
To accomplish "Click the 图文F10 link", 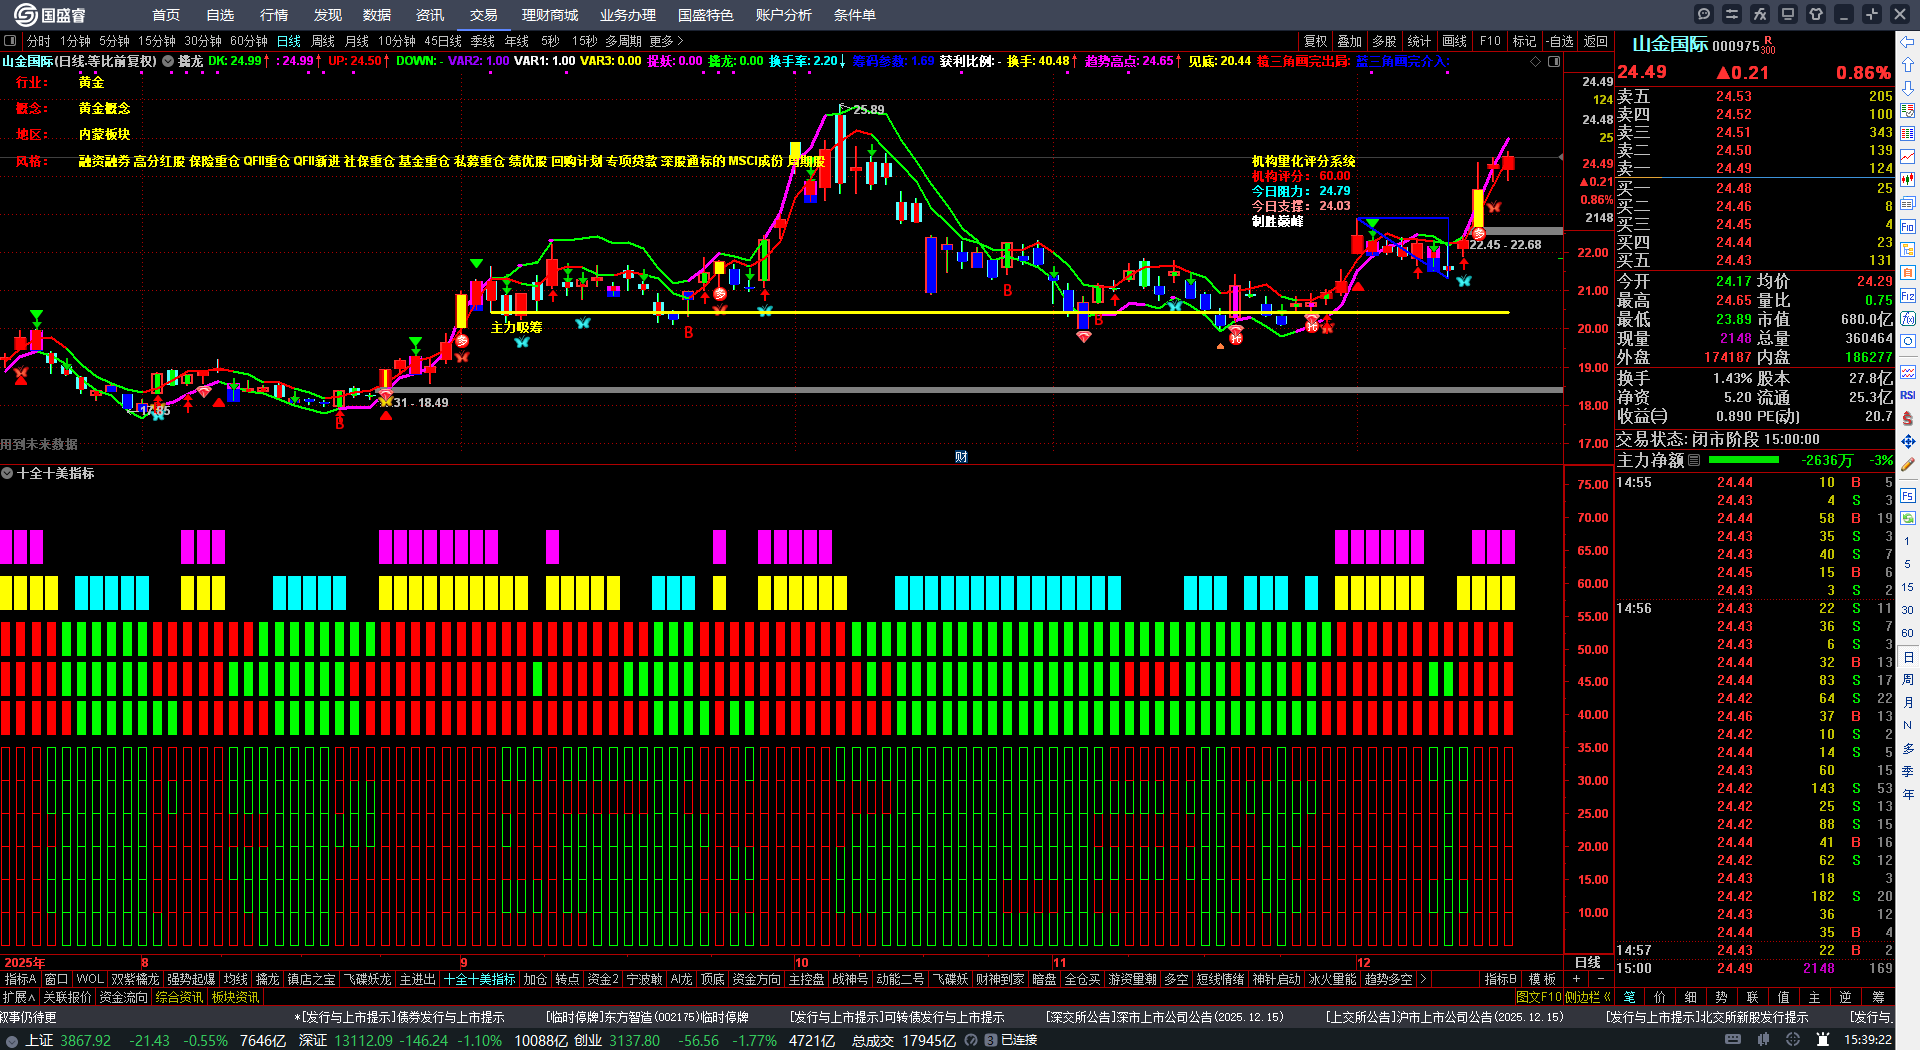I will pyautogui.click(x=1538, y=997).
